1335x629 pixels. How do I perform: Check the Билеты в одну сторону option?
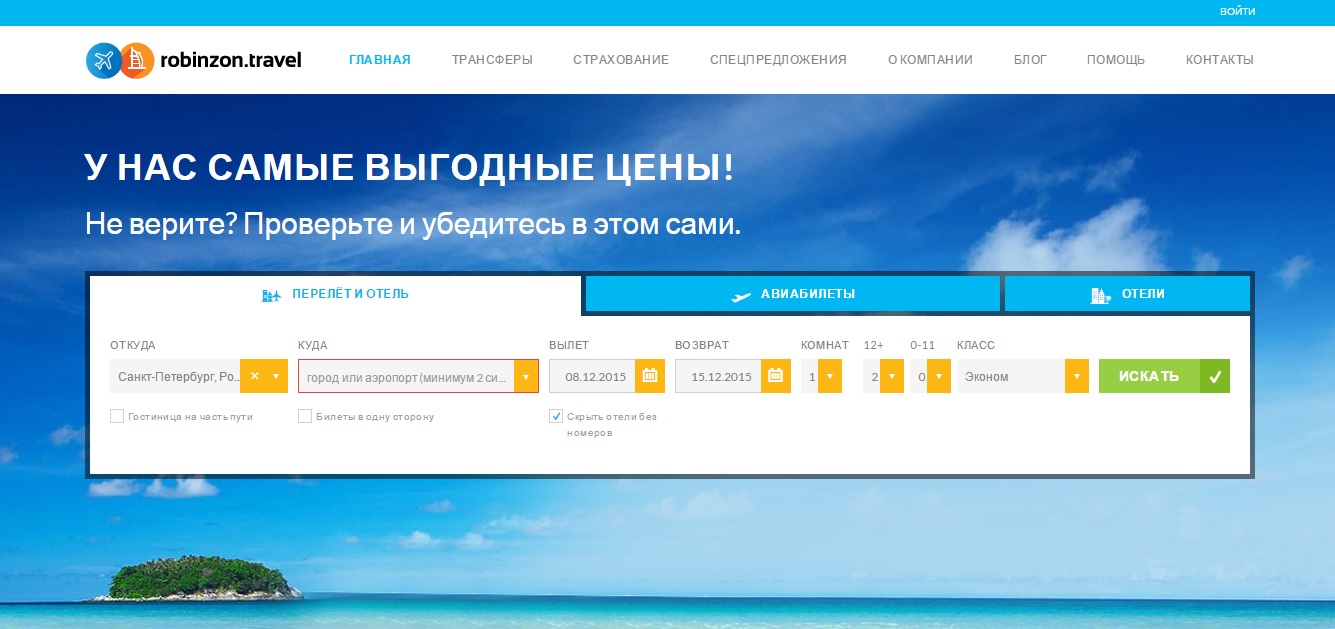click(x=305, y=416)
